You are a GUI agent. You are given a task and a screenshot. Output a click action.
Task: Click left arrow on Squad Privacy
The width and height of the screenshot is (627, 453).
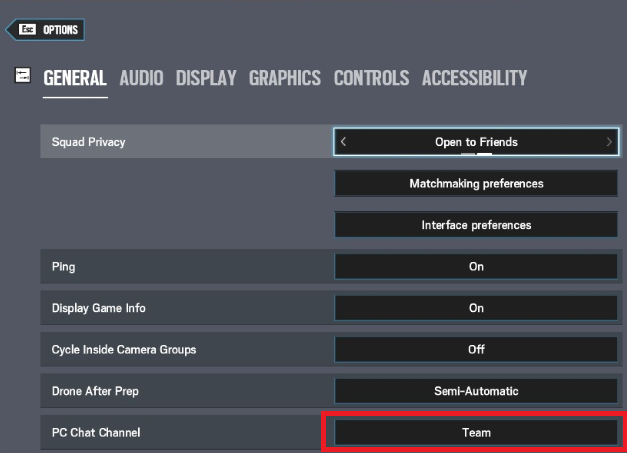point(343,142)
